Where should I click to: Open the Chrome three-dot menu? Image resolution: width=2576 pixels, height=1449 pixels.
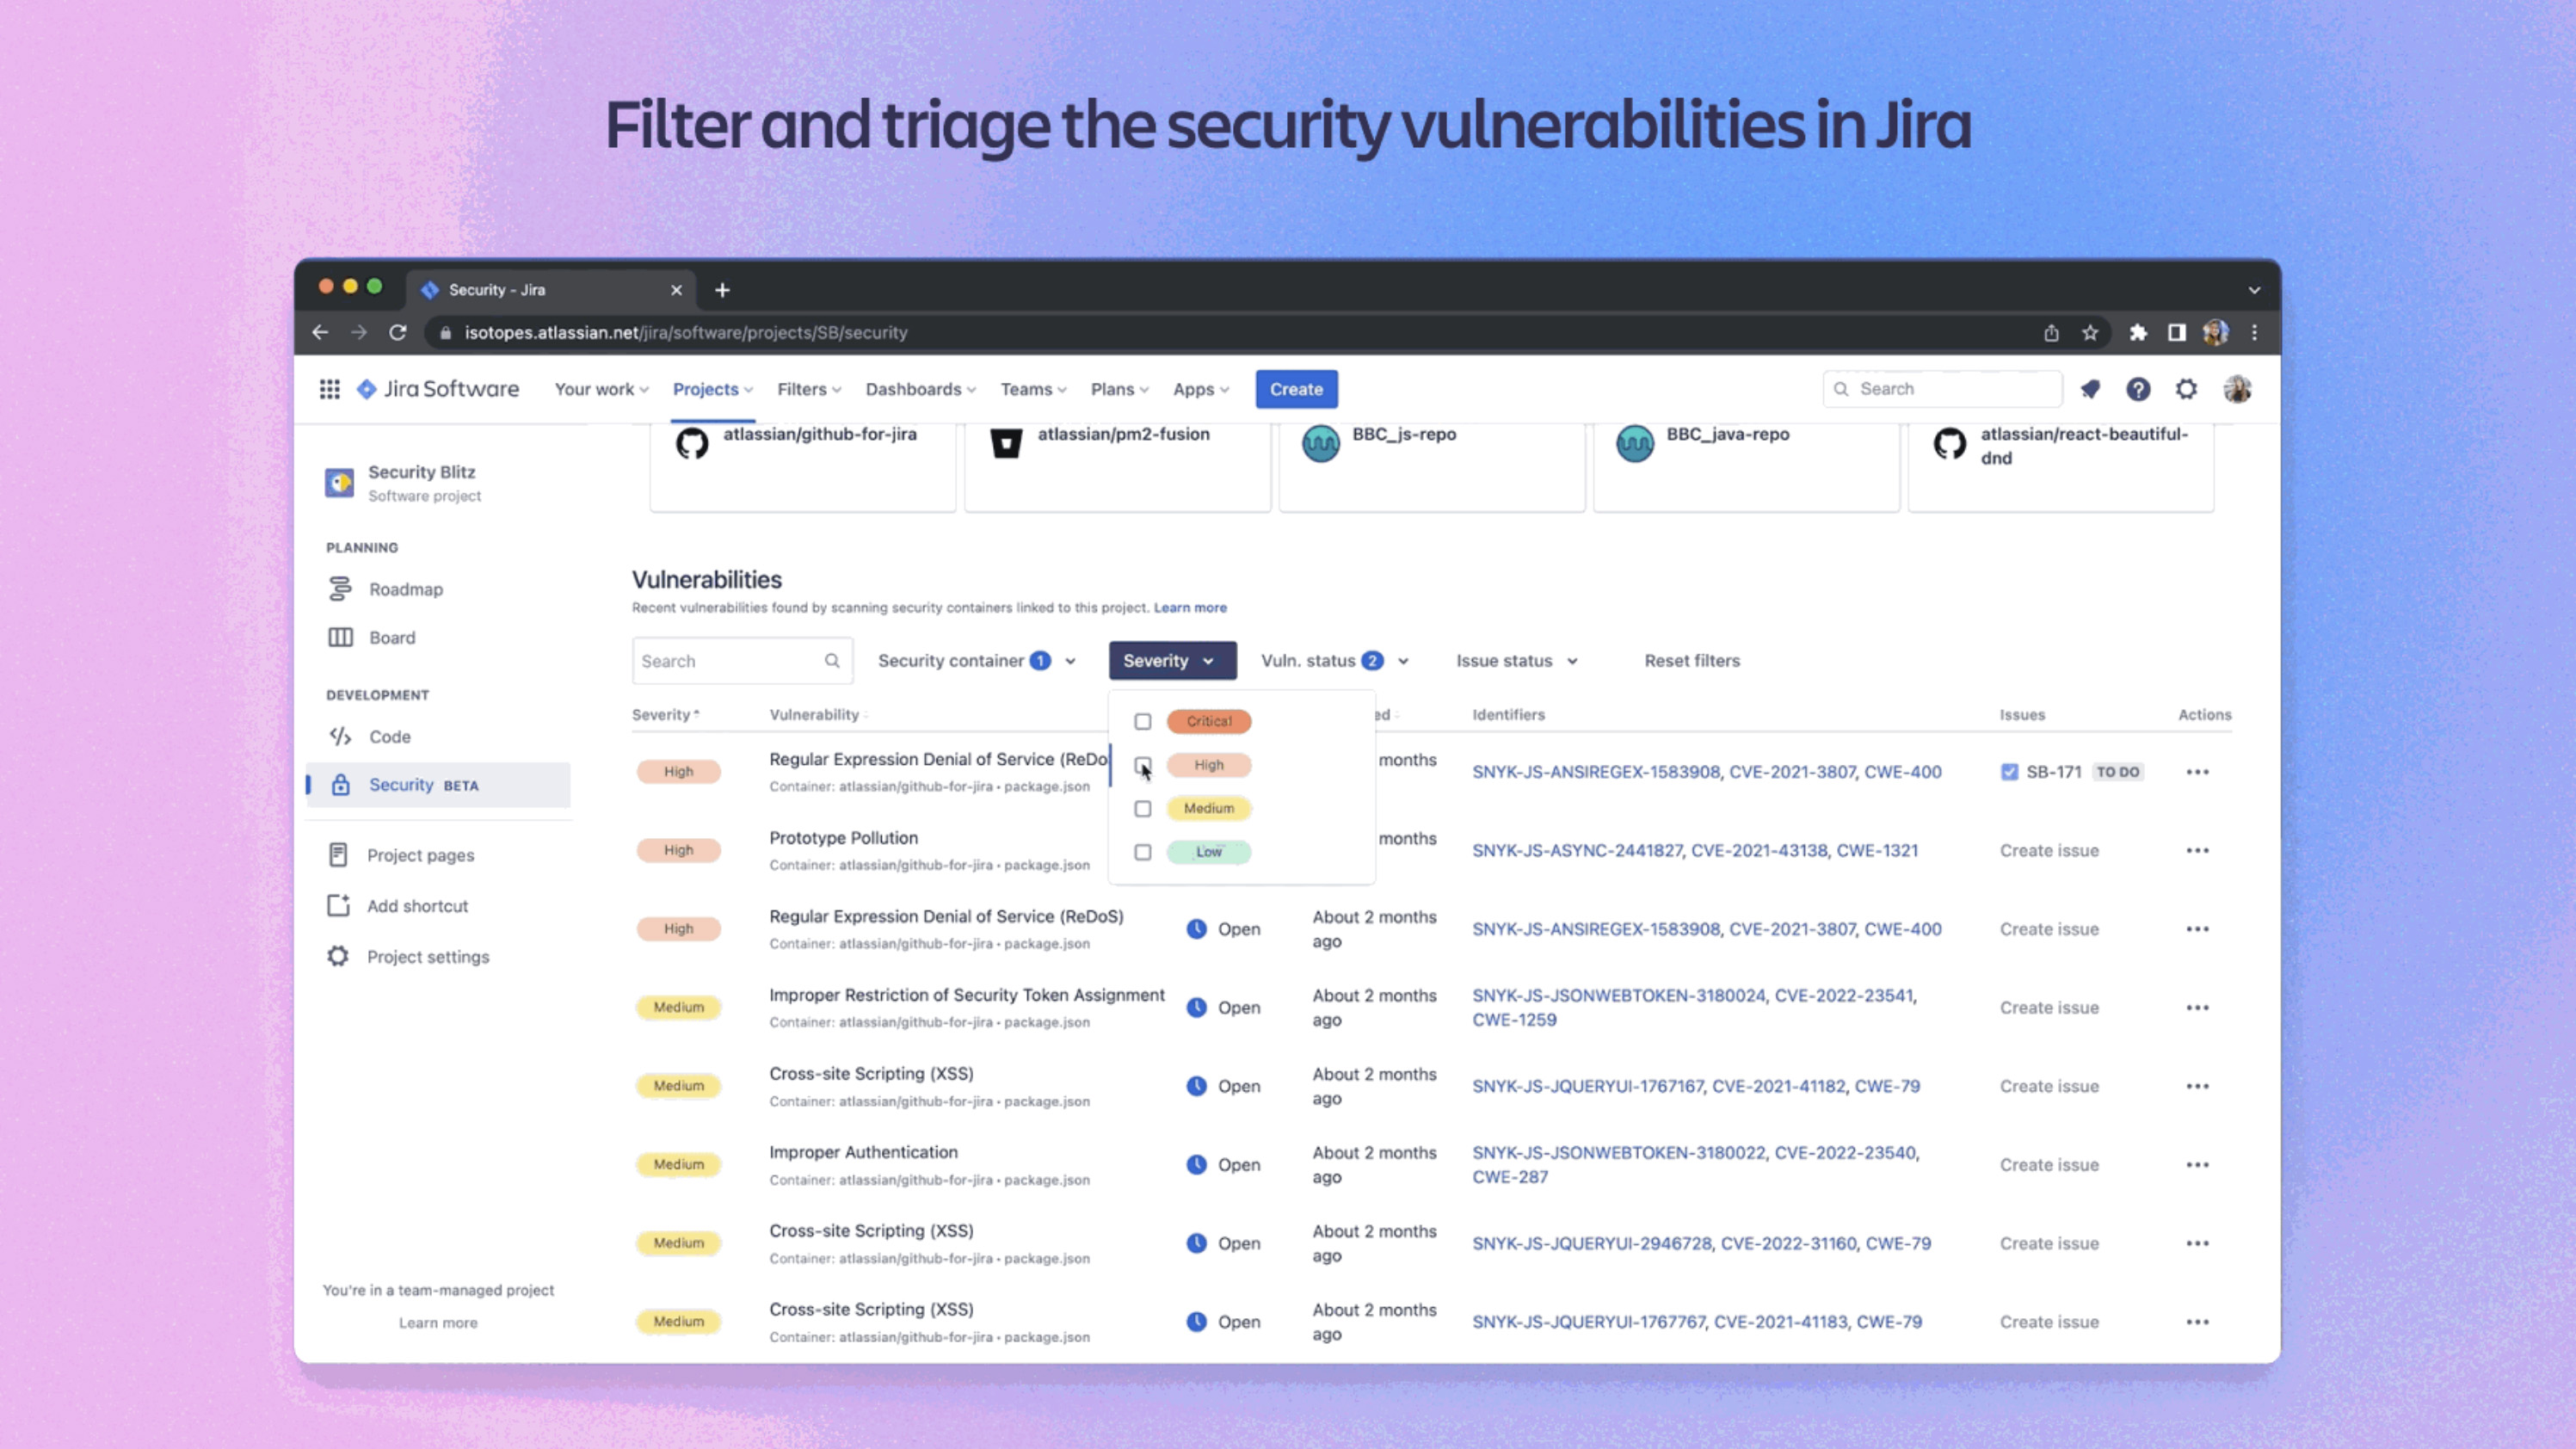(2254, 333)
